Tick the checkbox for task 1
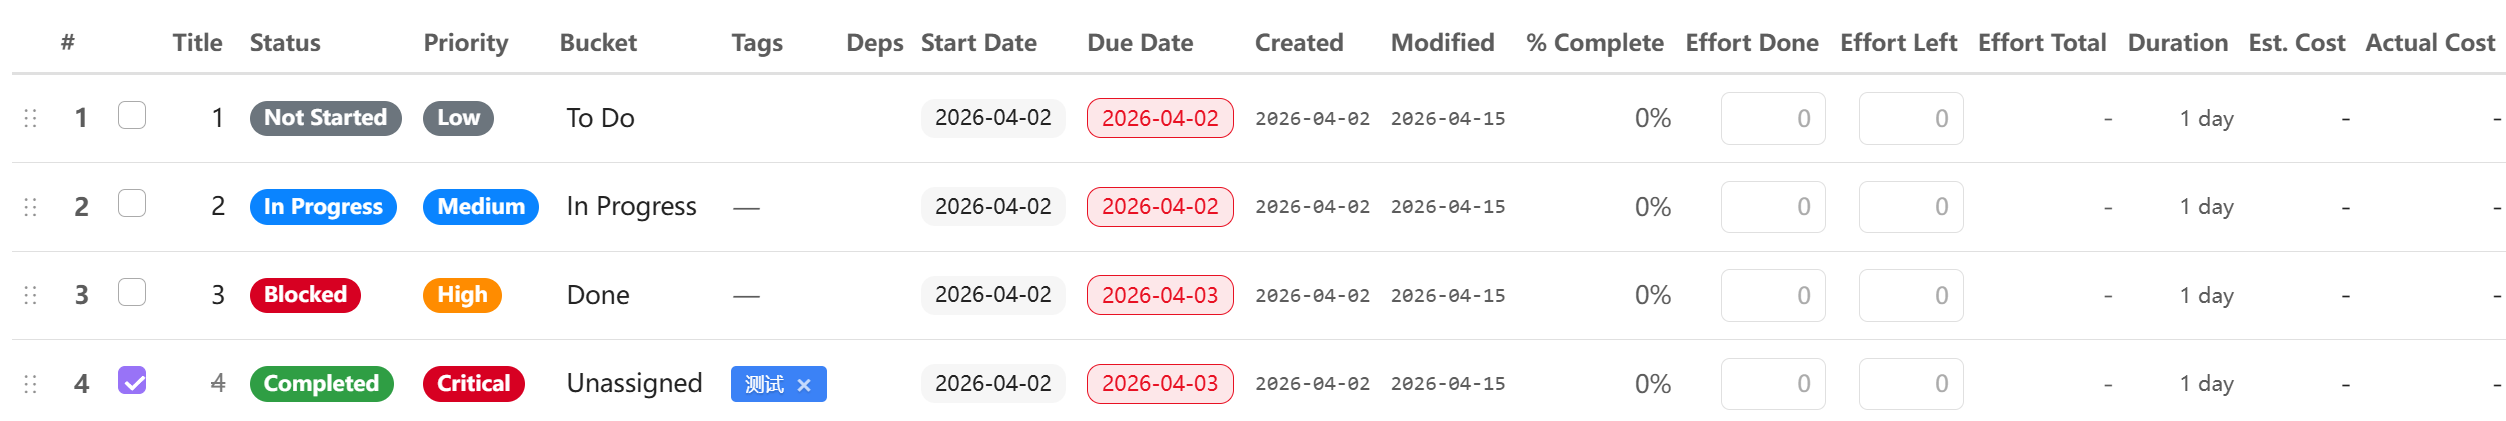 tap(132, 116)
